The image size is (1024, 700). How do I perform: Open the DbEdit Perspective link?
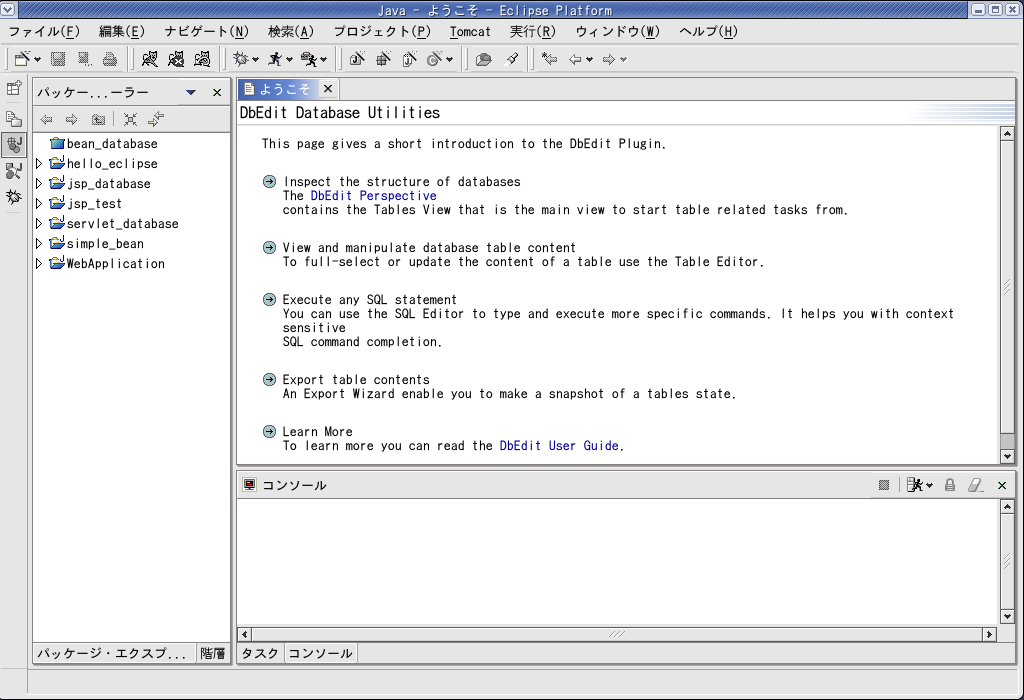[374, 196]
